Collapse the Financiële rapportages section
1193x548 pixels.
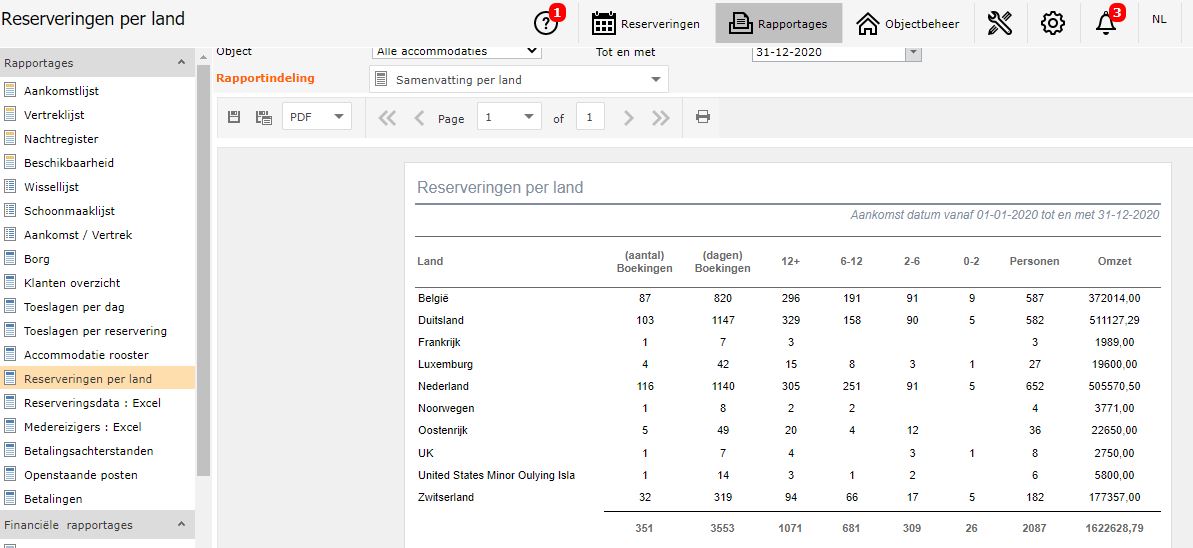(x=181, y=524)
